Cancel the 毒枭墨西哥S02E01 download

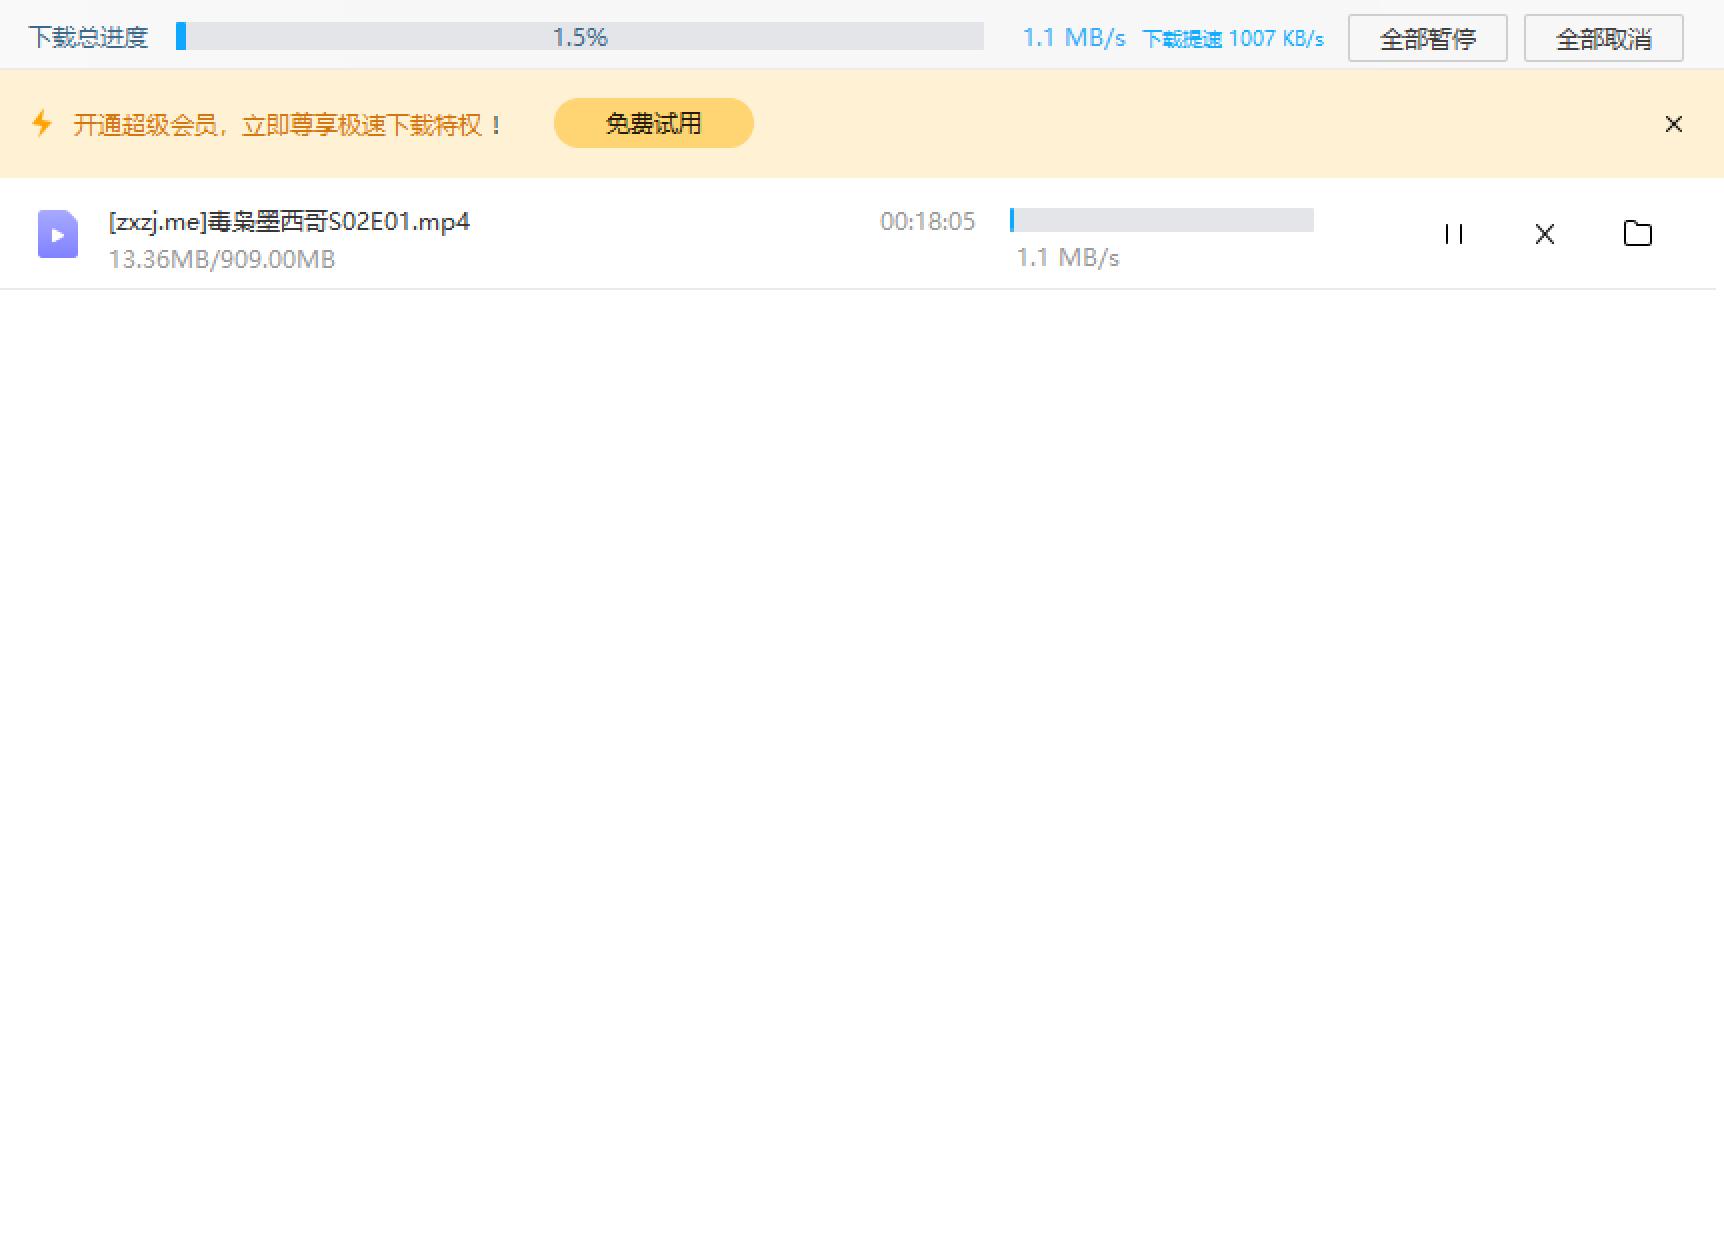coord(1545,233)
